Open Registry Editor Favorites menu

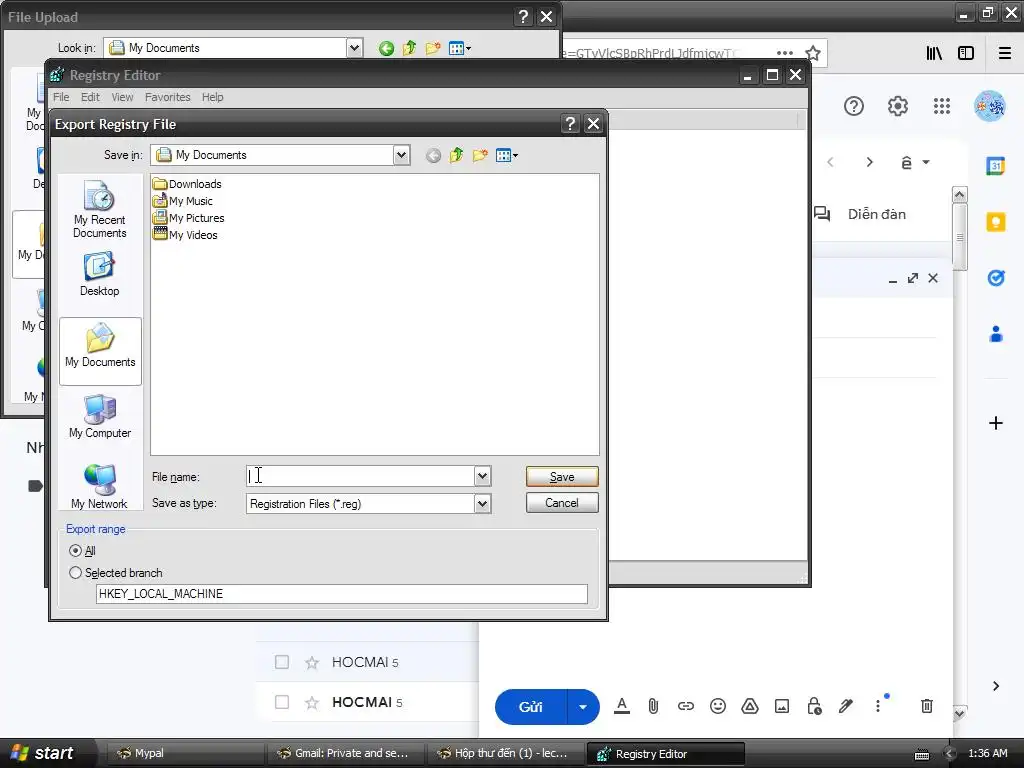[168, 97]
